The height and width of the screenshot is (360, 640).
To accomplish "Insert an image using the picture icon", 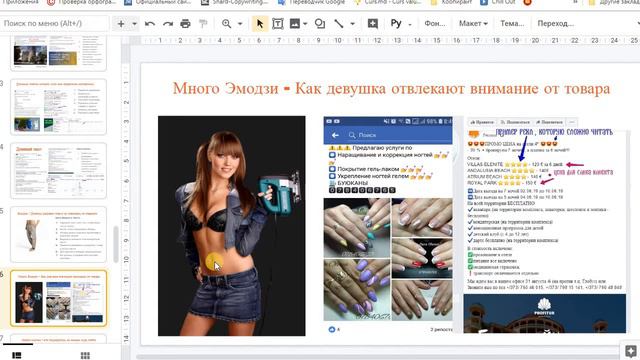I will click(295, 24).
